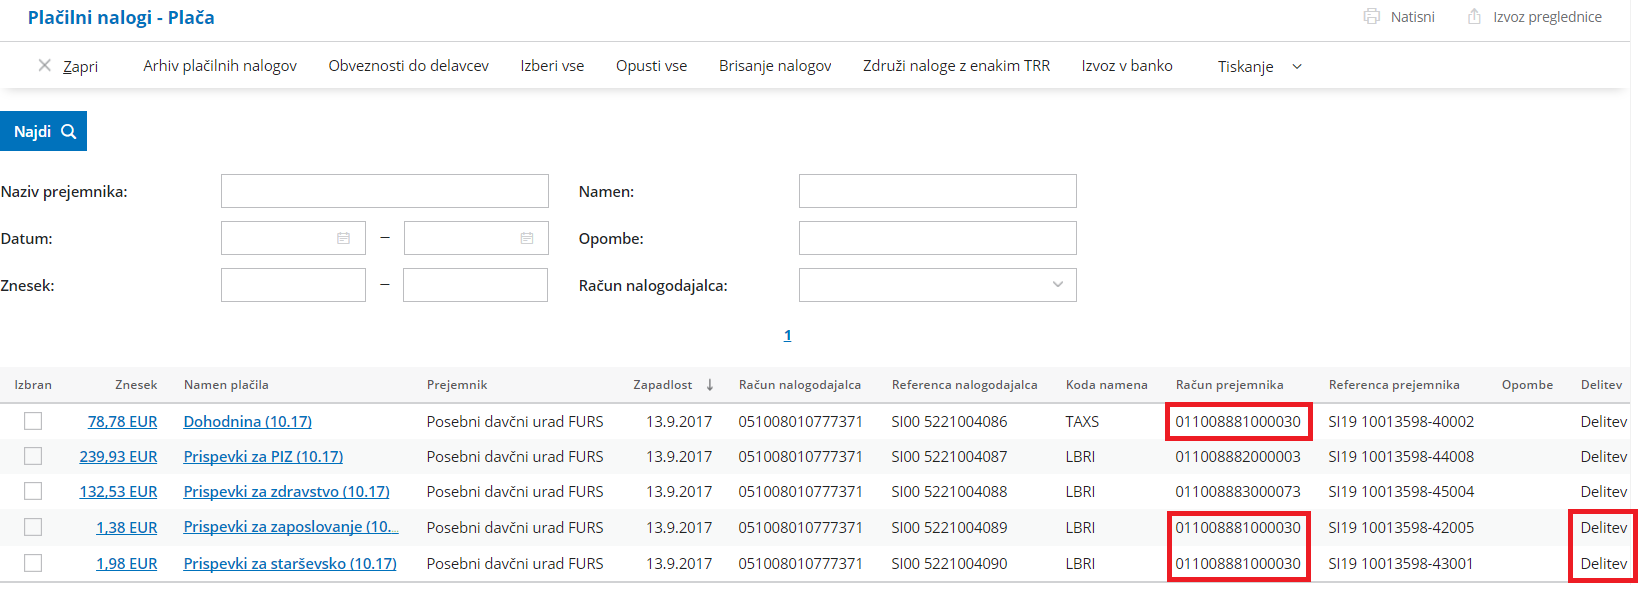Open Obveznosti do delavcev
1643x593 pixels.
409,65
